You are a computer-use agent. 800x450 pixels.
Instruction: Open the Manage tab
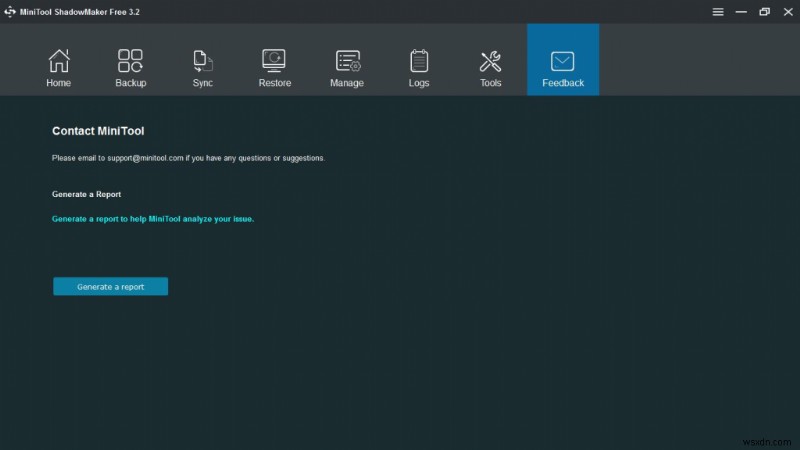[x=347, y=68]
